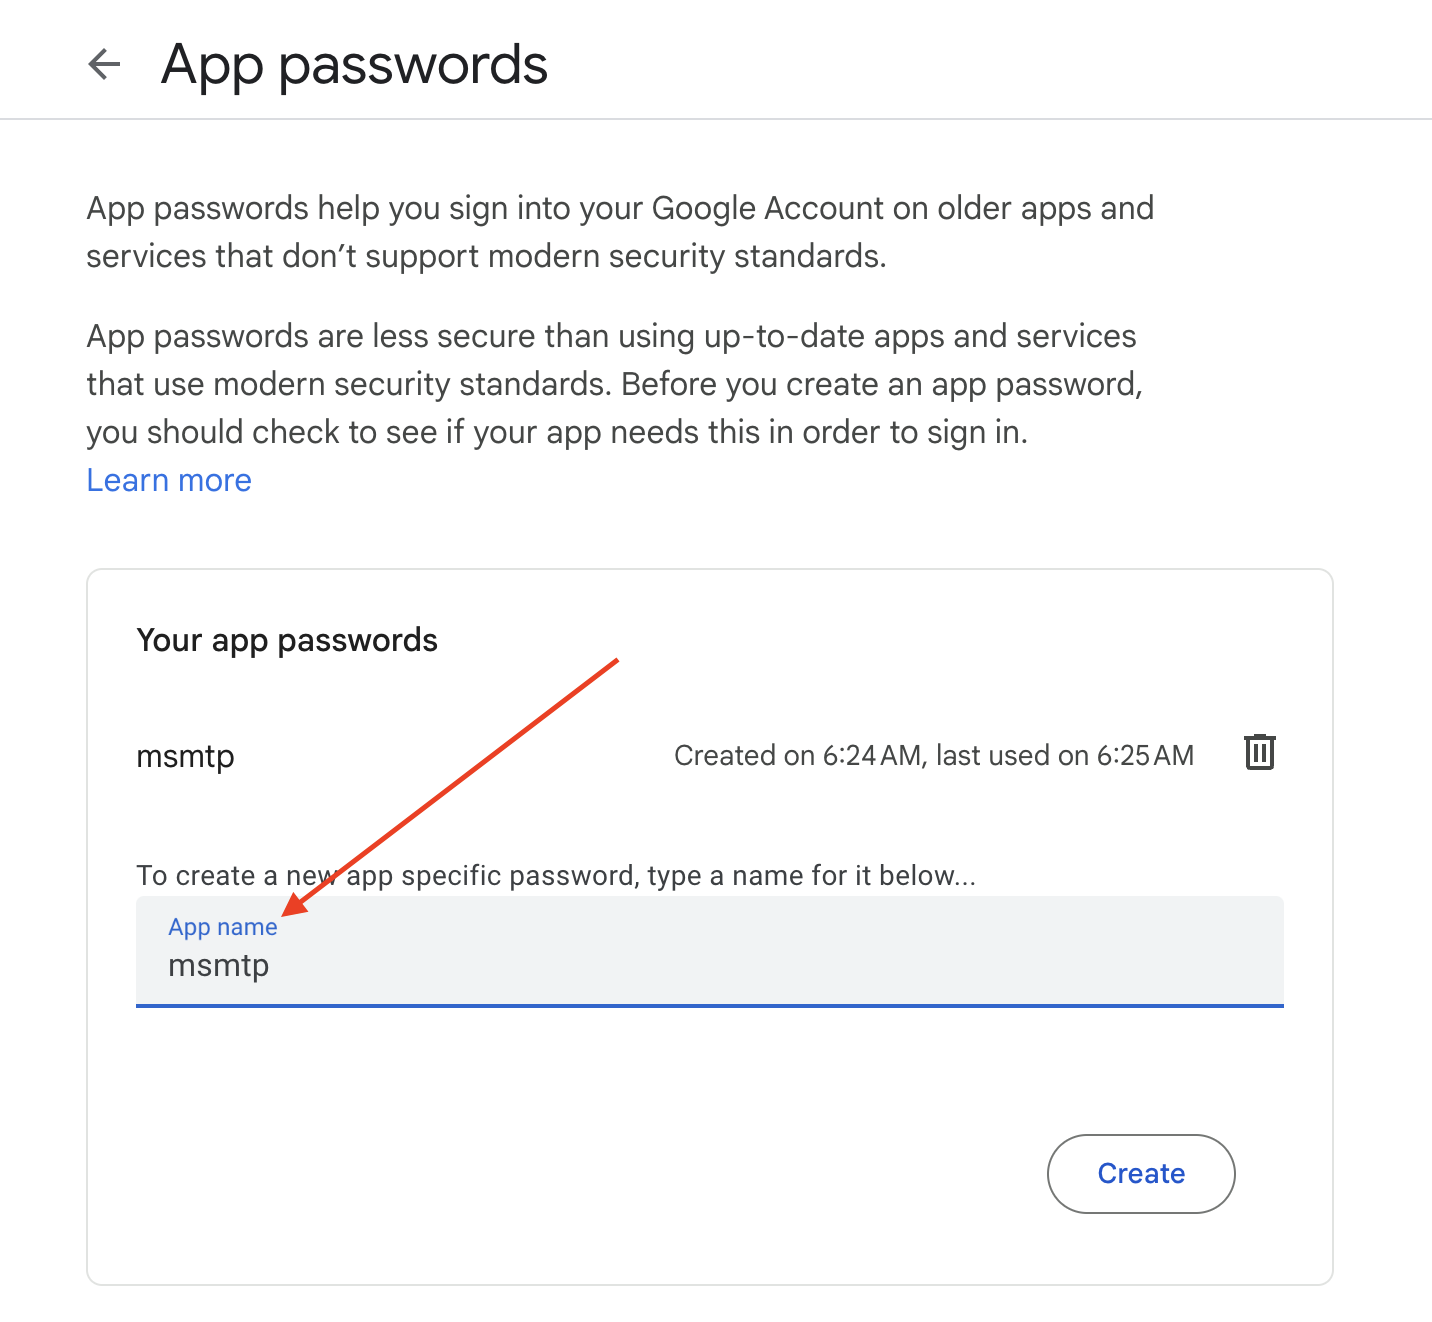Click the back arrow beside App passwords
Viewport: 1432px width, 1322px height.
[x=104, y=65]
